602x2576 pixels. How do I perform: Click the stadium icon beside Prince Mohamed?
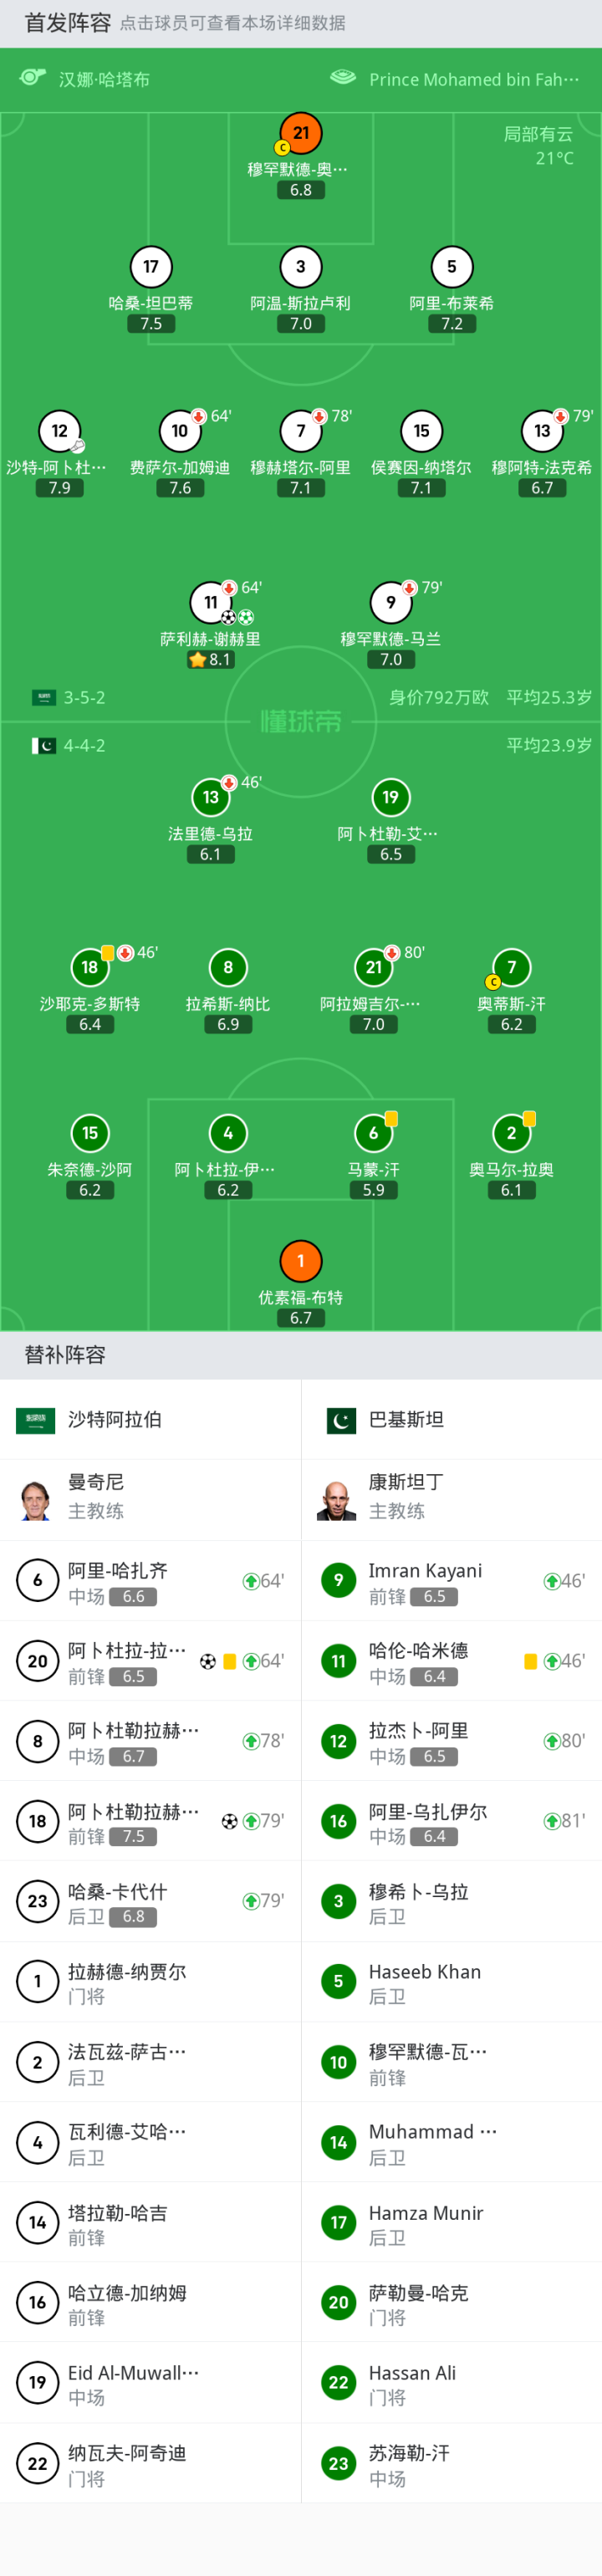tap(343, 78)
